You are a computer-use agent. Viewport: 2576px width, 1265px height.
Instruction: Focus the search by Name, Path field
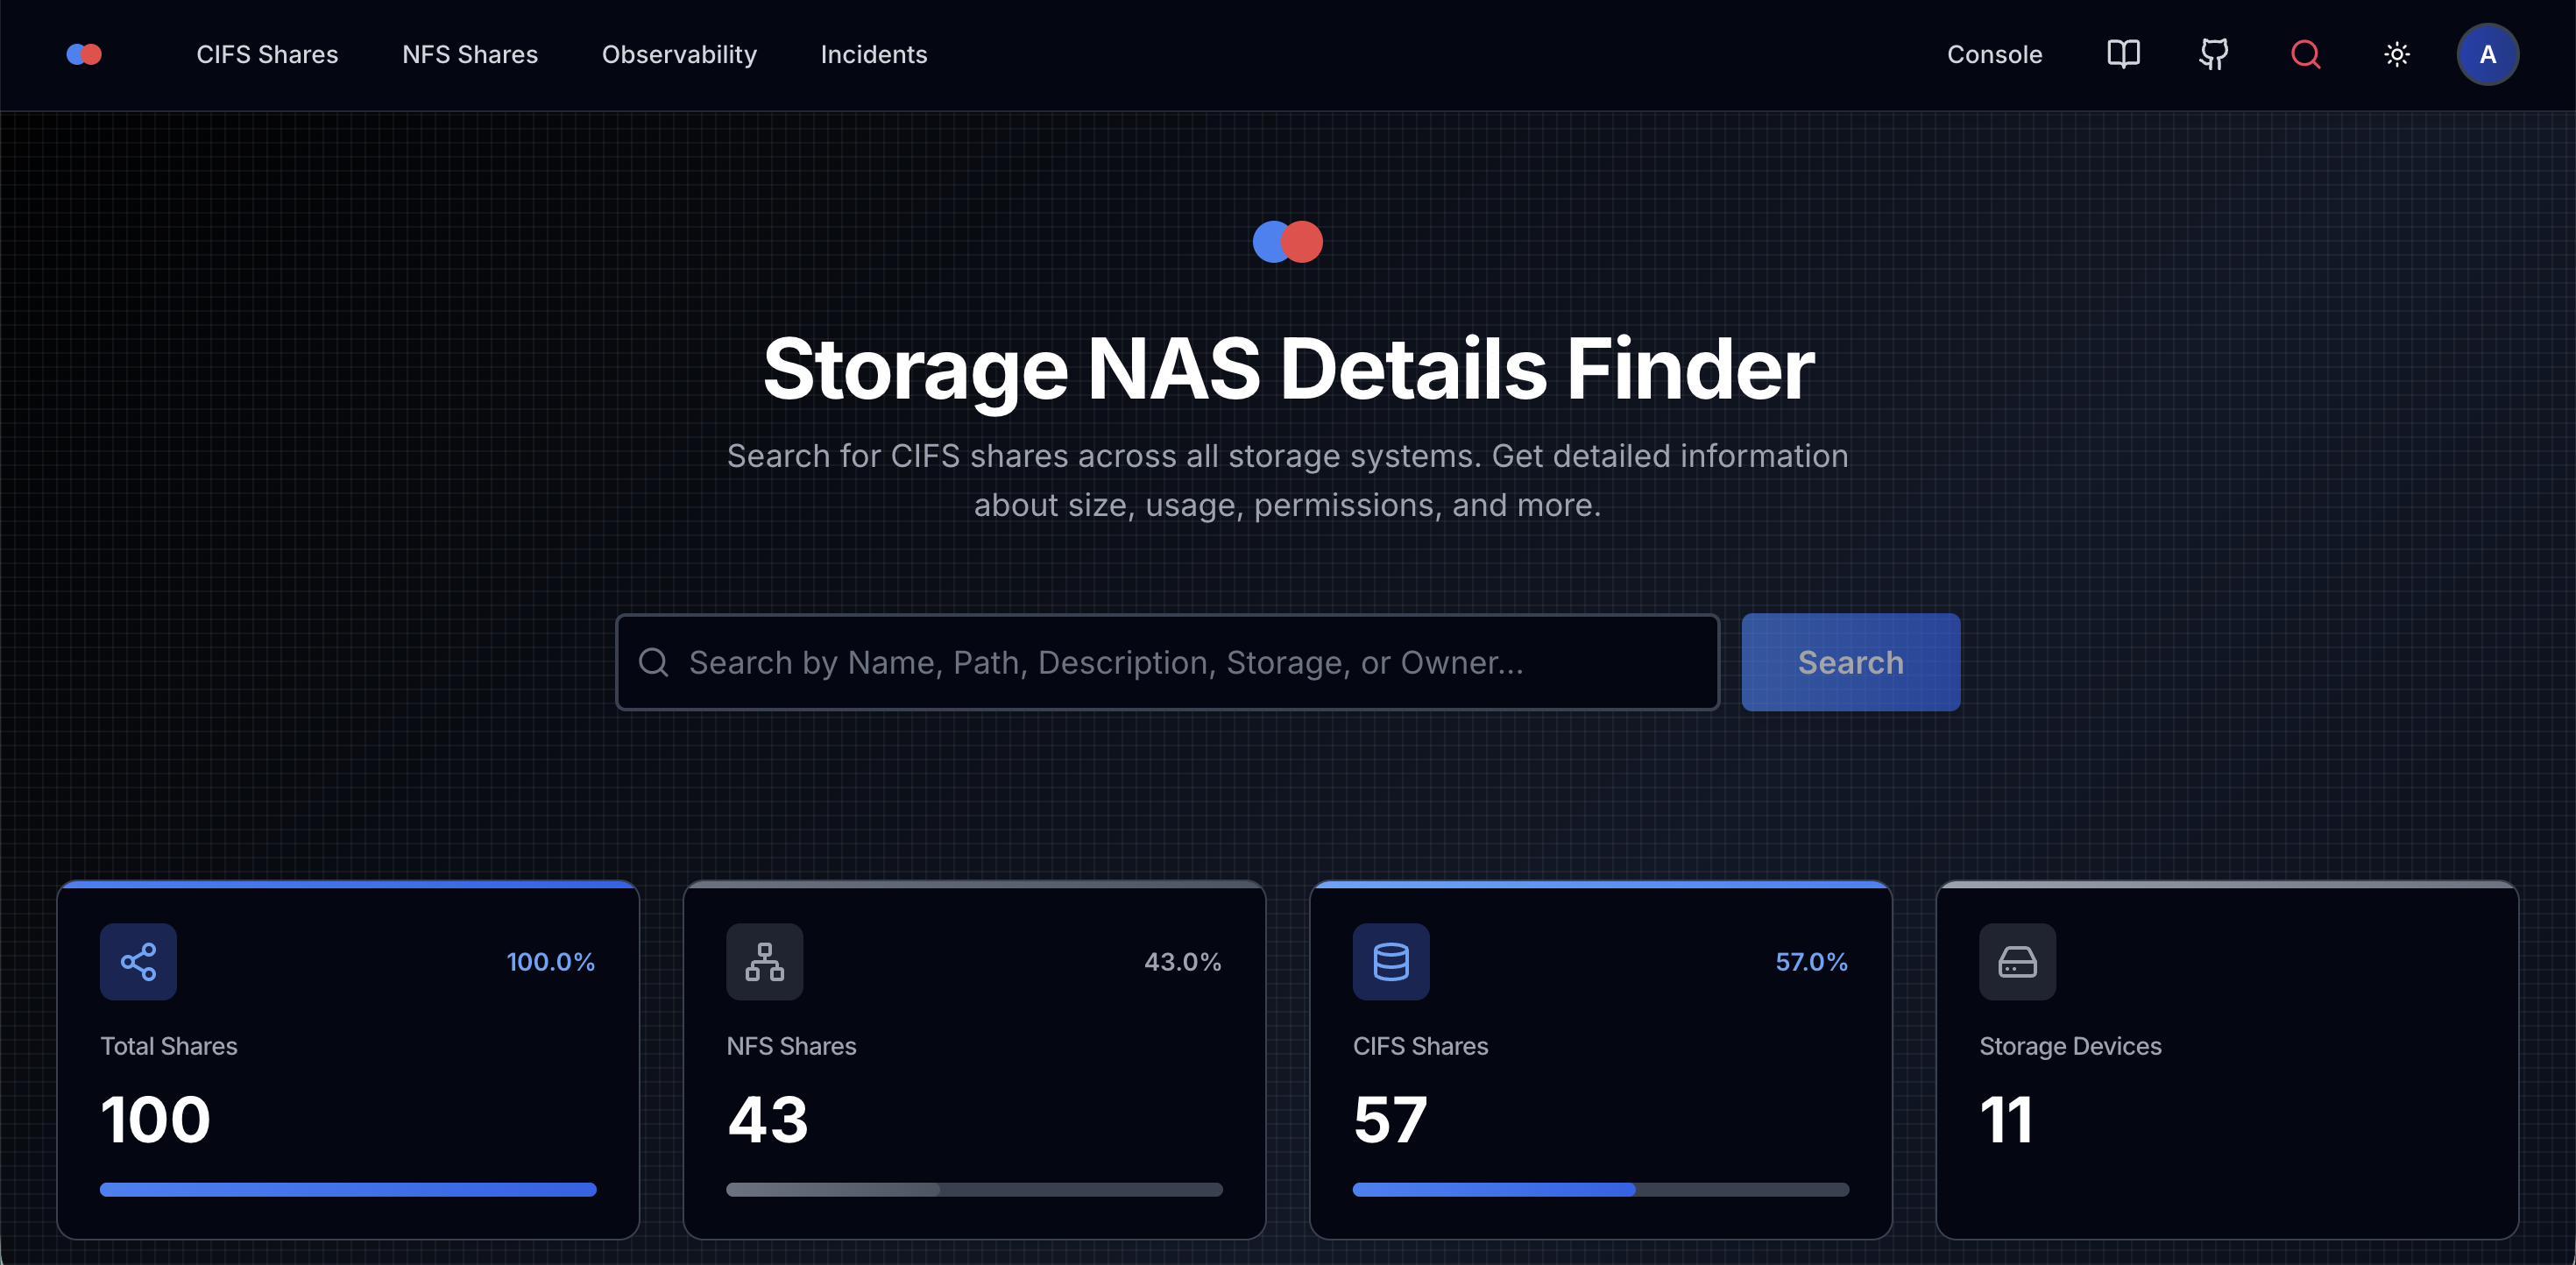click(1167, 662)
